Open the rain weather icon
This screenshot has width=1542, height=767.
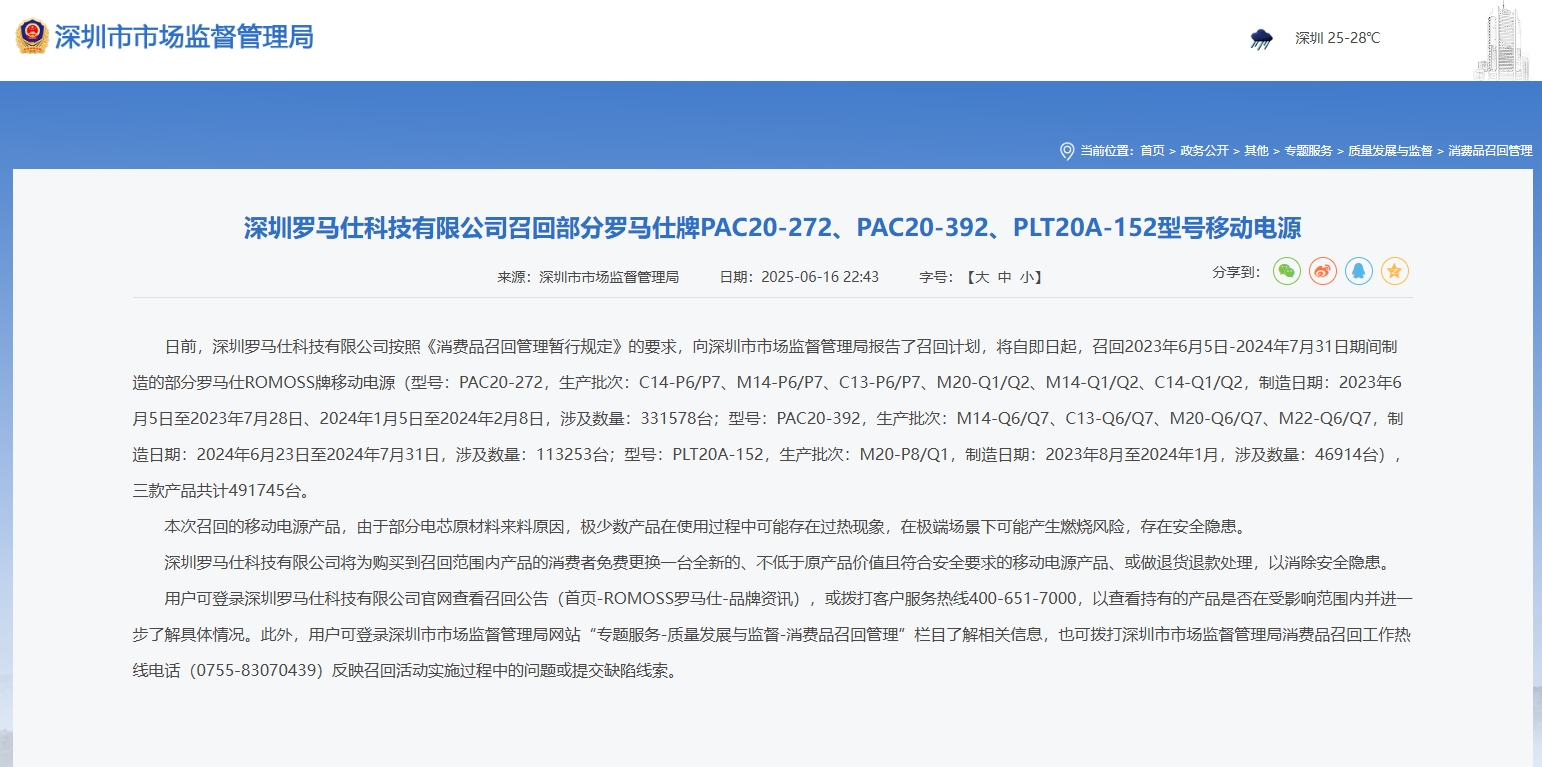point(1262,39)
